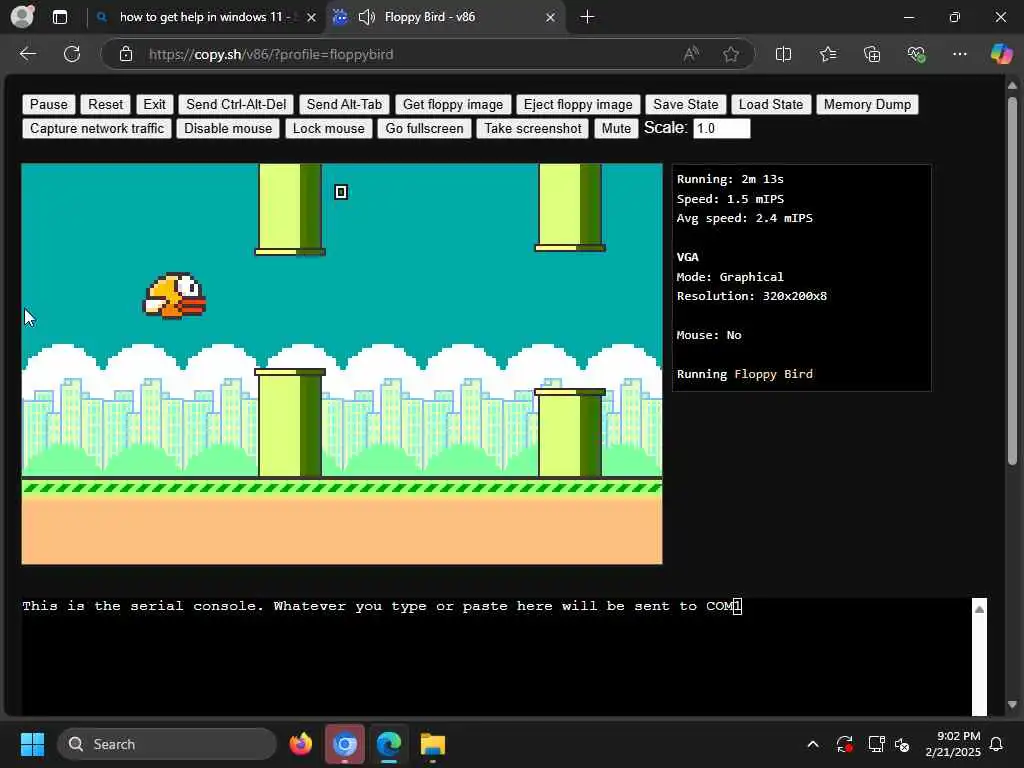Open File Explorer from taskbar
The height and width of the screenshot is (768, 1024).
pyautogui.click(x=432, y=744)
